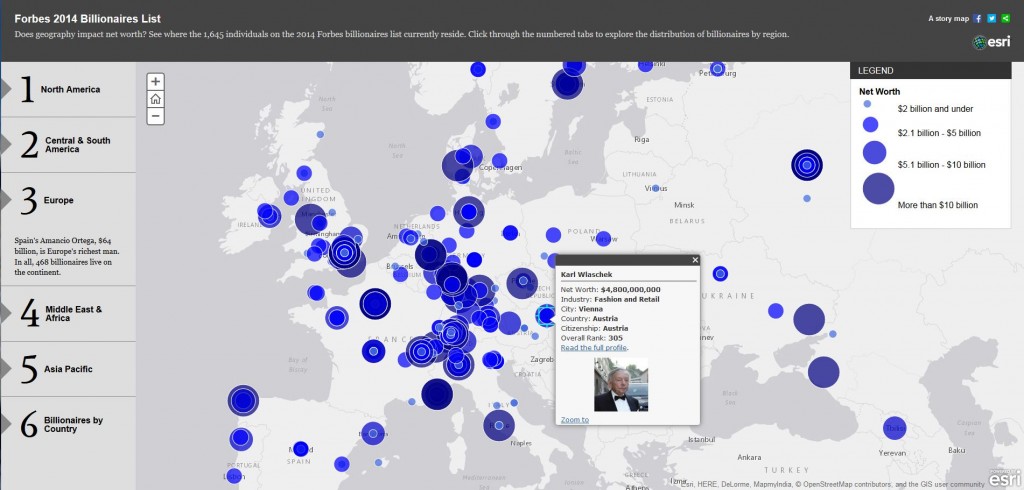Screen dimensions: 1024x490
Task: Click the Ankara city label
Action: (749, 457)
